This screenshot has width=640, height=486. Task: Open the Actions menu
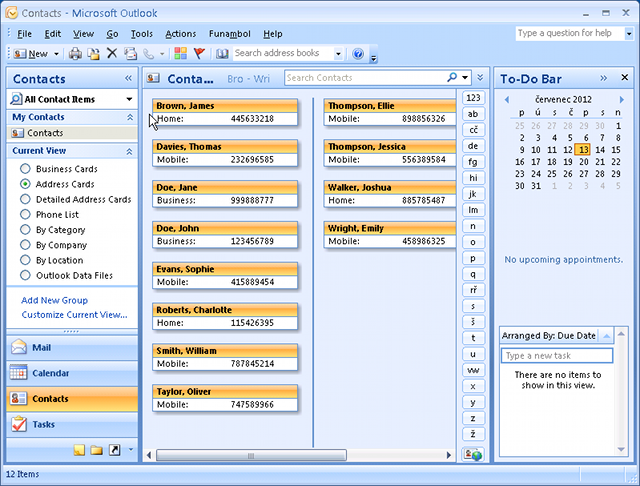tap(180, 34)
